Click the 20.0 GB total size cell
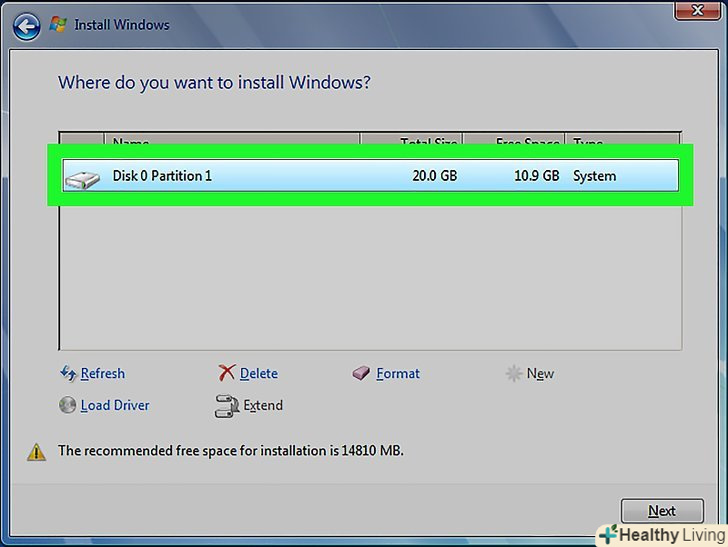This screenshot has width=728, height=547. pyautogui.click(x=435, y=176)
